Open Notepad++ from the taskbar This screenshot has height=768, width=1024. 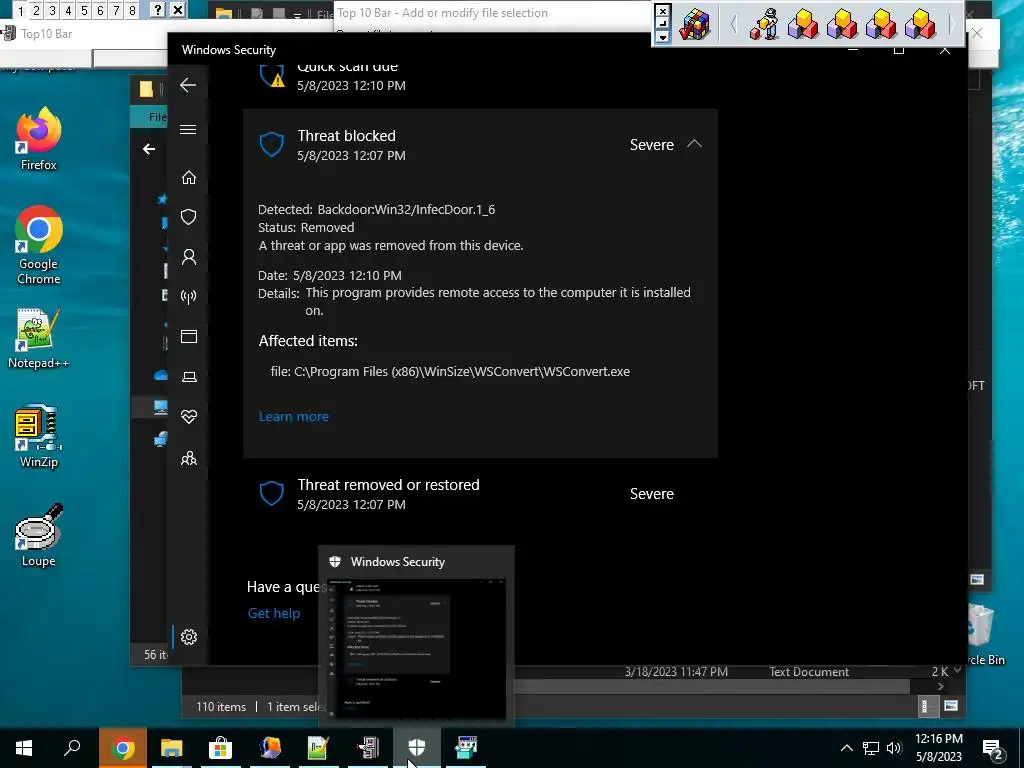coord(317,748)
